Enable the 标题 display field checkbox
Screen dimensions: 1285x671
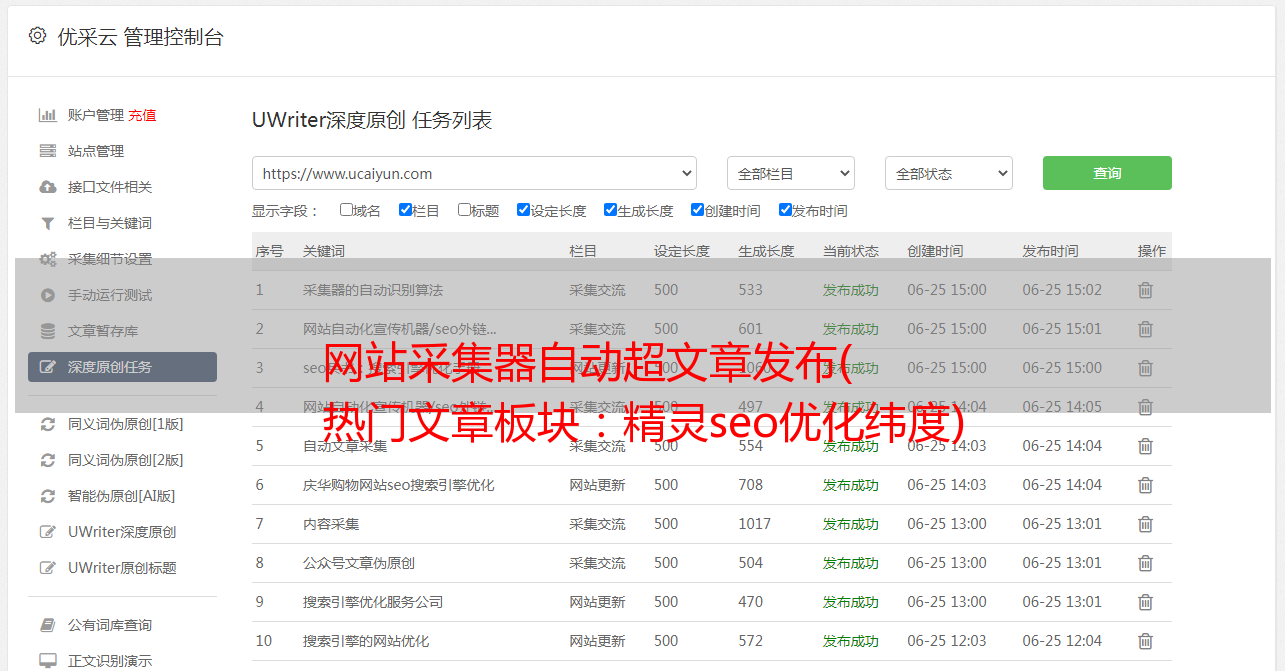[464, 210]
